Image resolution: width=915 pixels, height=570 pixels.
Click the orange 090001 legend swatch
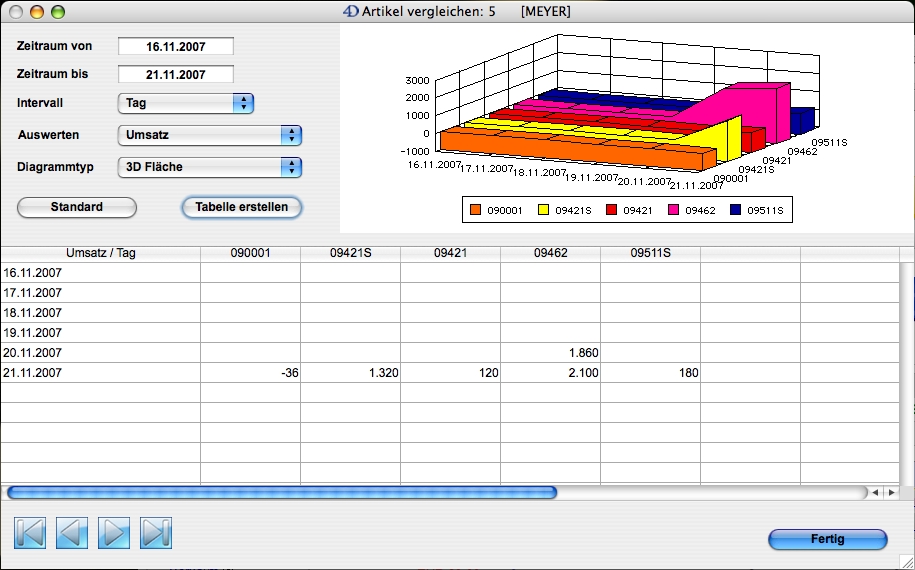click(x=475, y=210)
